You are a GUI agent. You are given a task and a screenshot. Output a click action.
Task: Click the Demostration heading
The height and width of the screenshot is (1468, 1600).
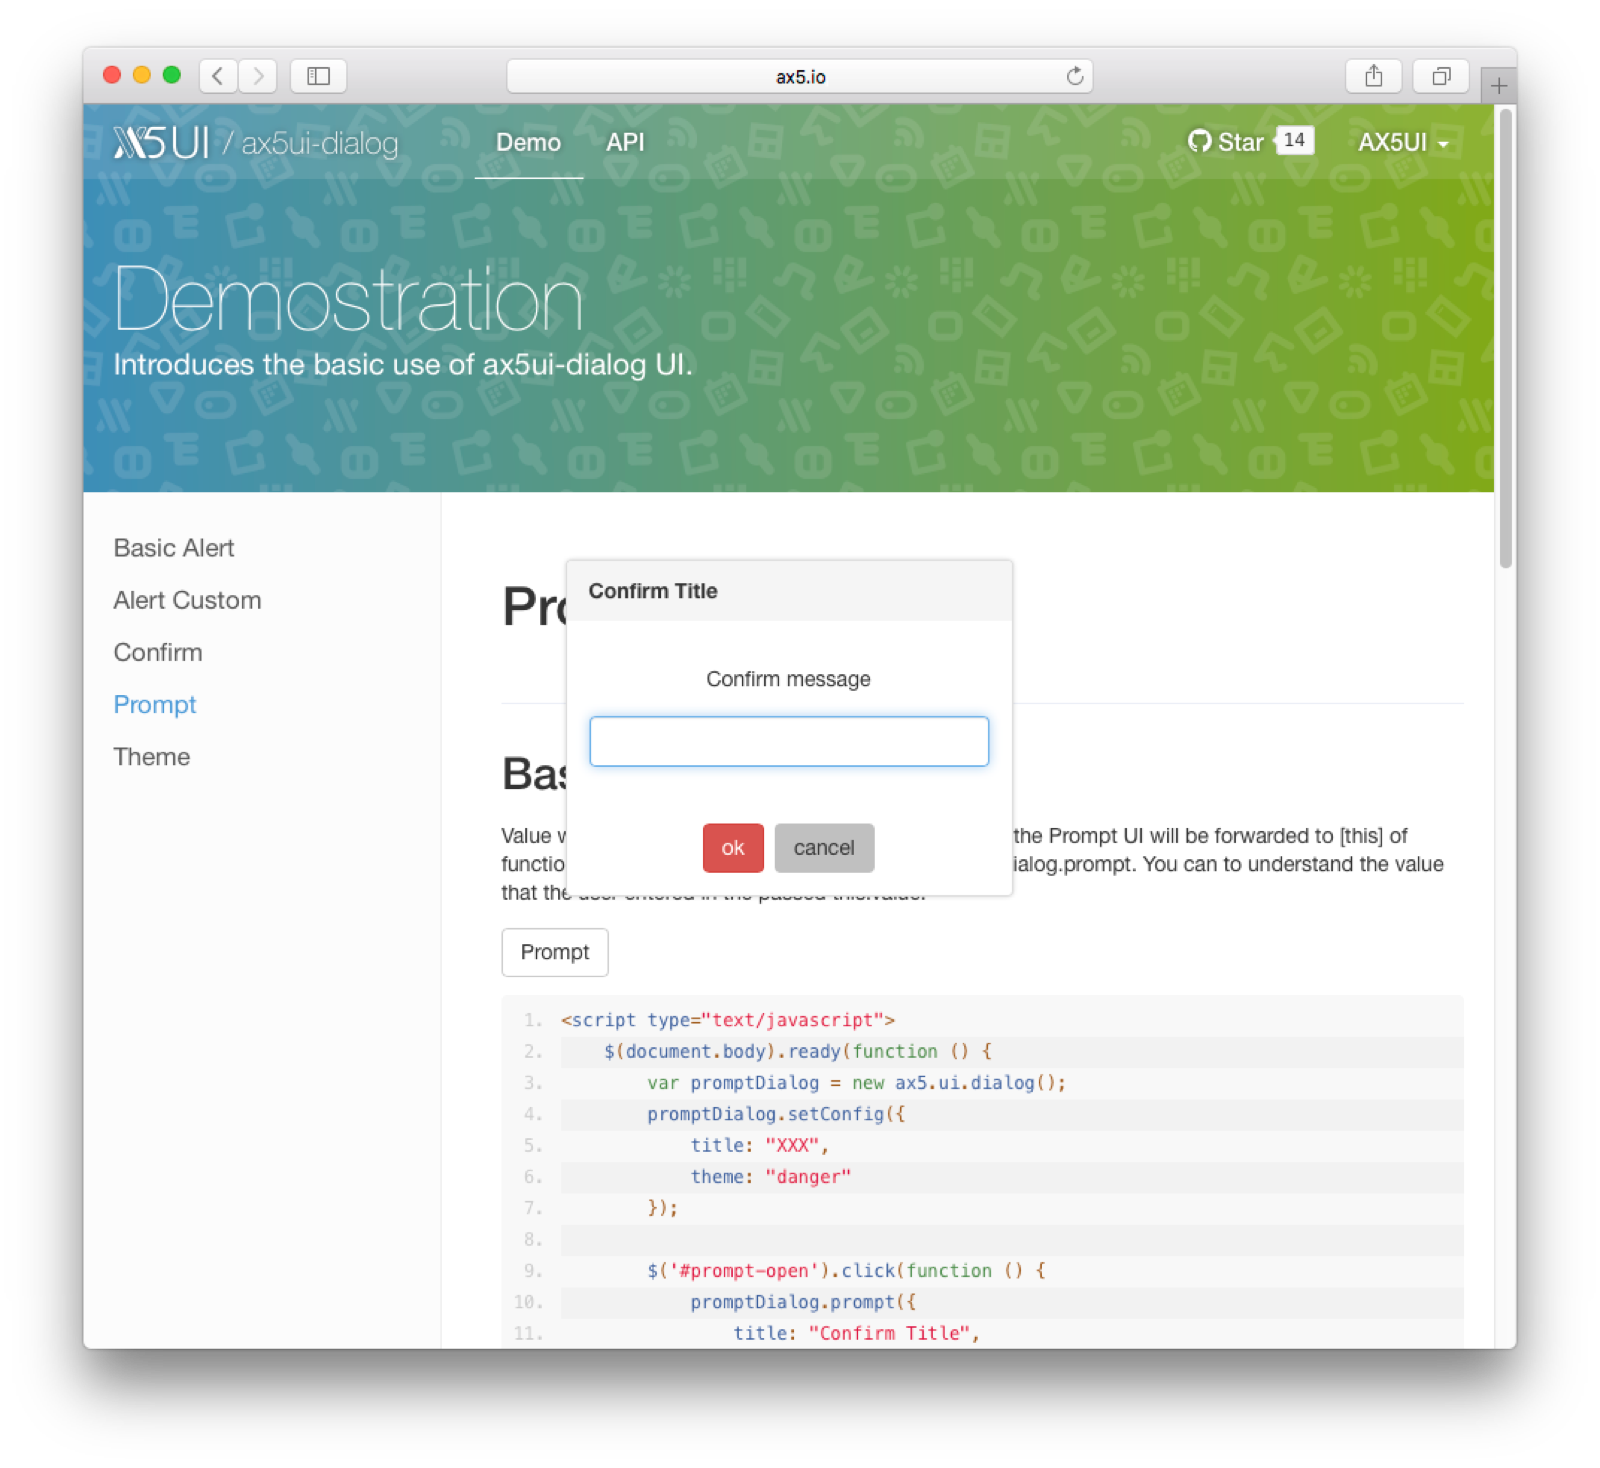tap(348, 299)
